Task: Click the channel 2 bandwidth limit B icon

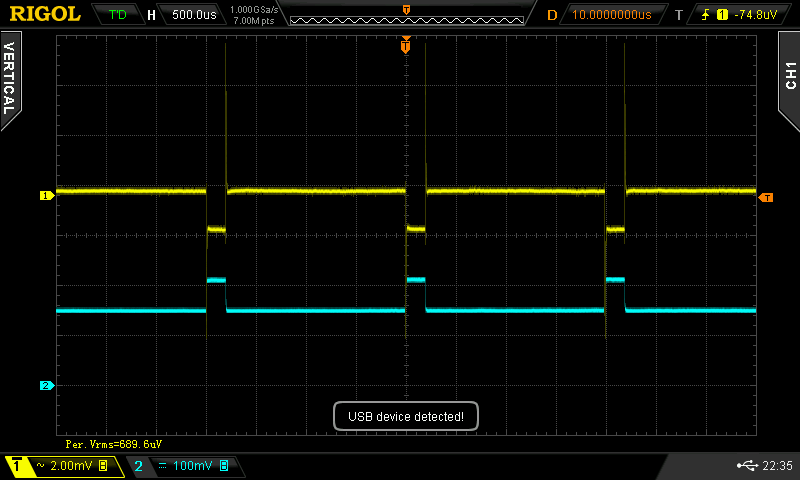Action: pos(224,465)
